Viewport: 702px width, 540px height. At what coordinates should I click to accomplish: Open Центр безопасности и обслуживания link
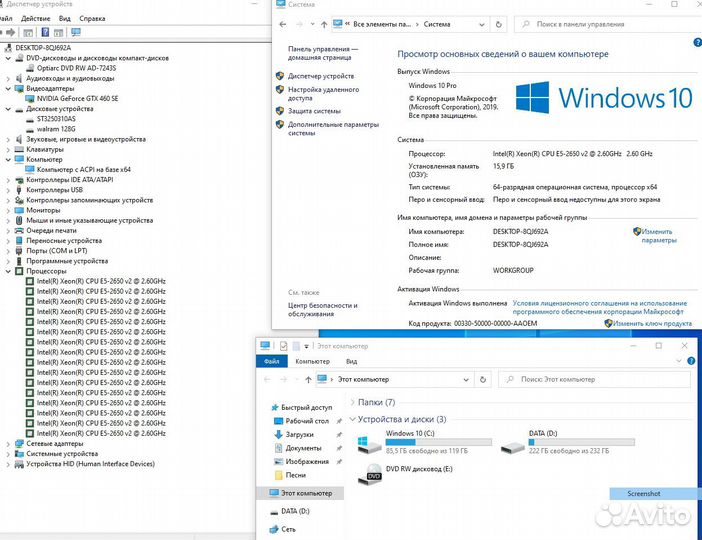pyautogui.click(x=323, y=309)
